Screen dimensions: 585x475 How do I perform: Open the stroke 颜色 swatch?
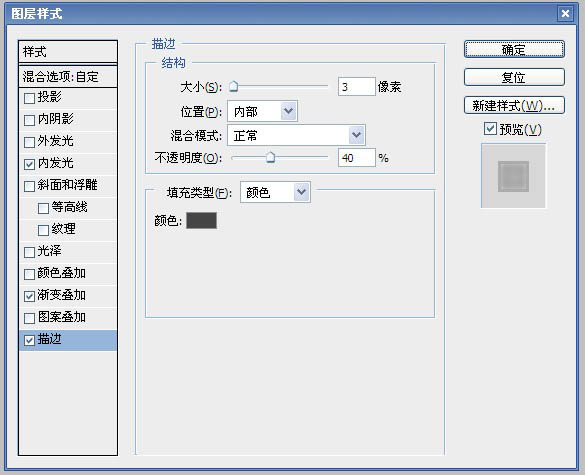201,221
